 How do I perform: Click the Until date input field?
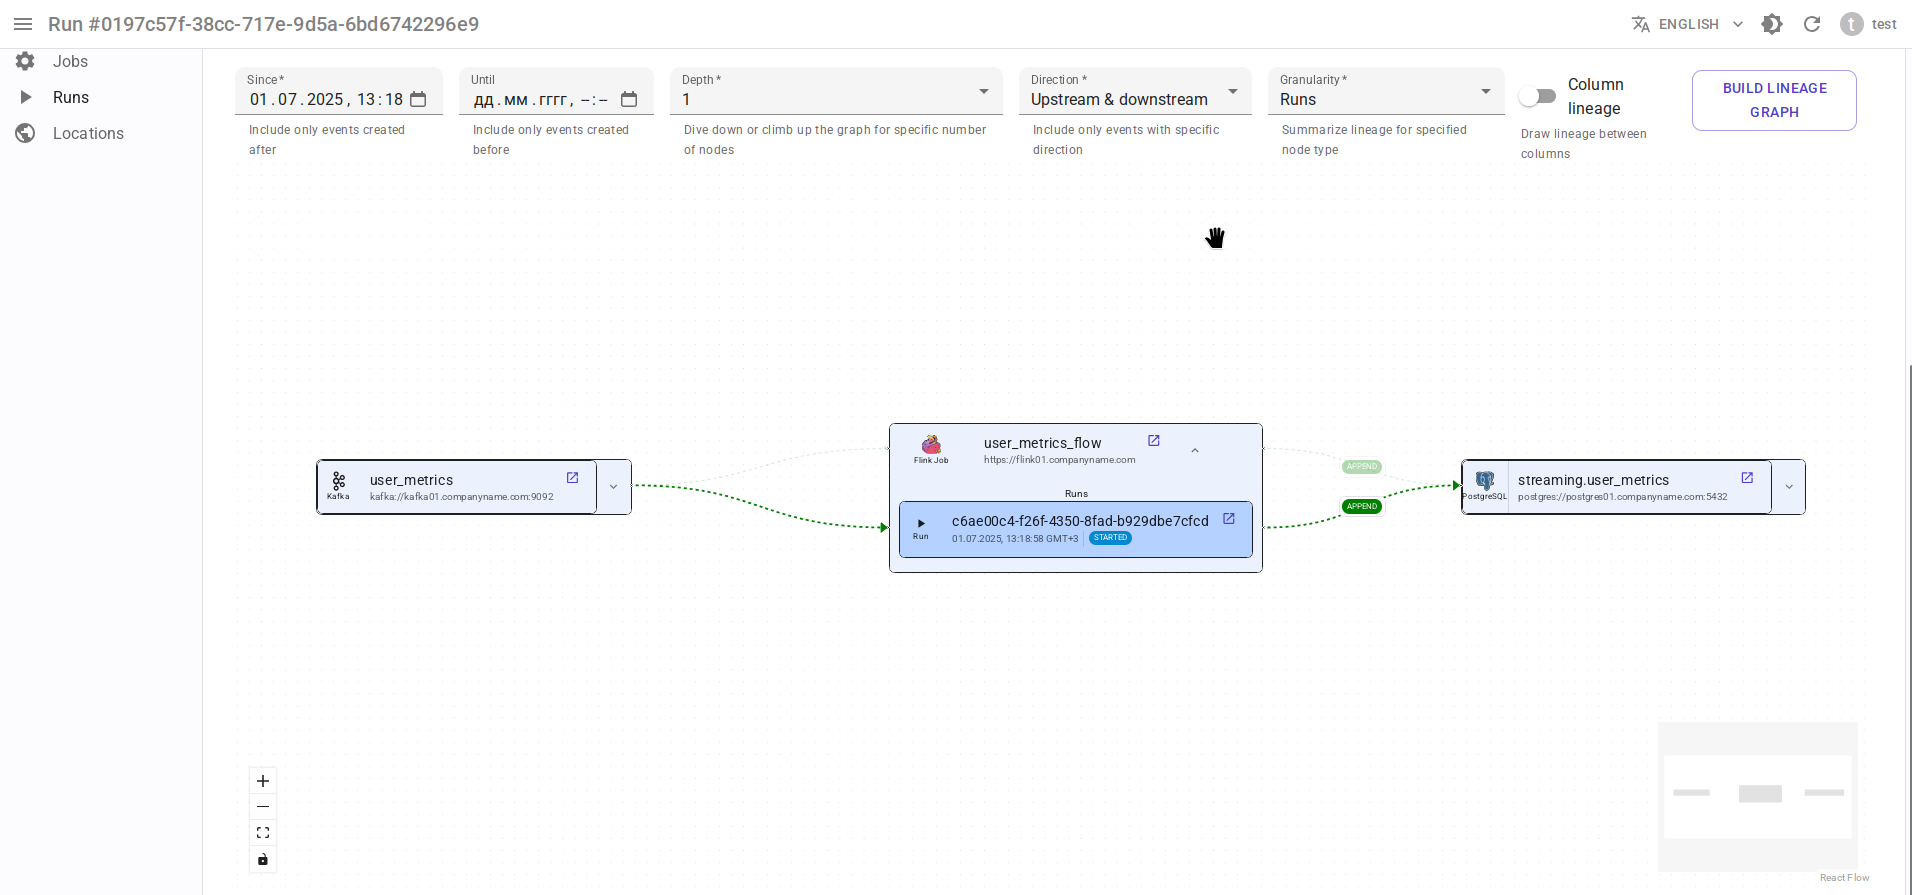[x=540, y=99]
